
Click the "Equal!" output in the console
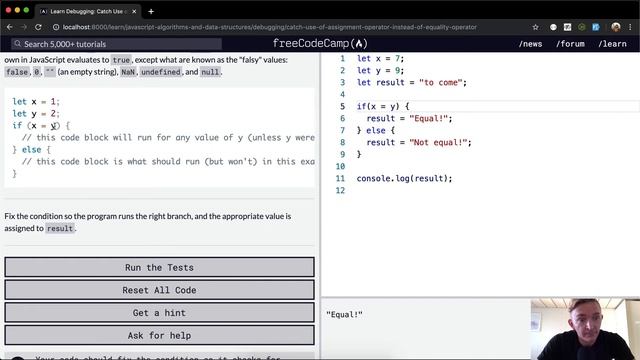click(344, 314)
